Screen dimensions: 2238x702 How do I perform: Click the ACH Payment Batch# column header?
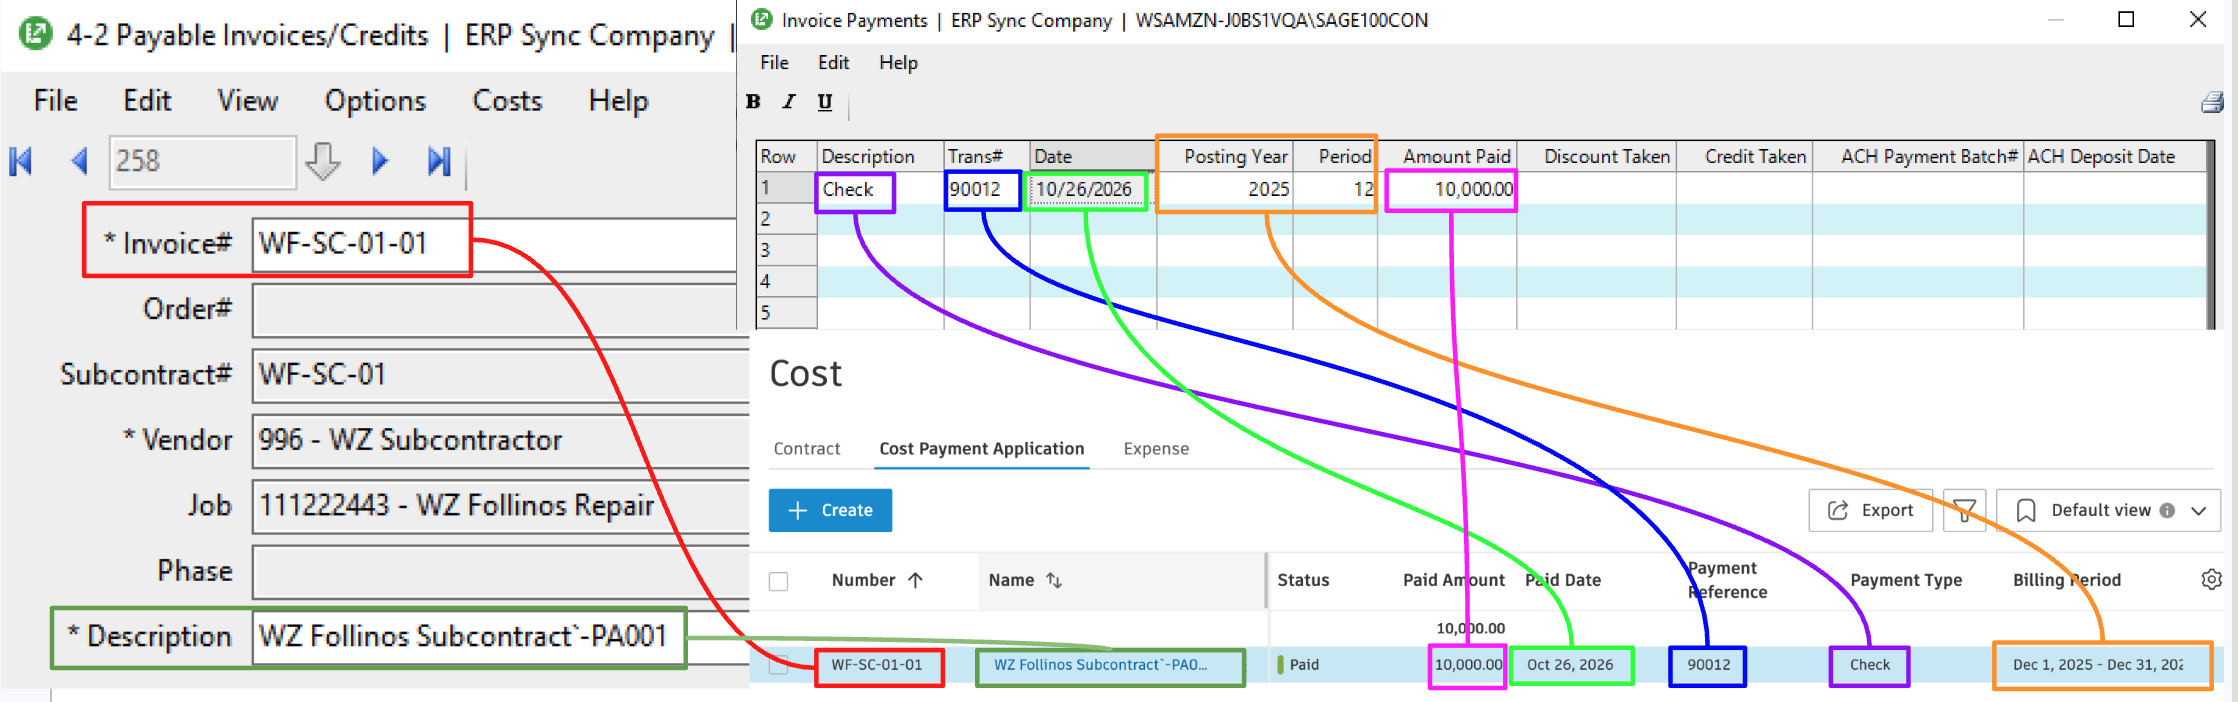(1918, 156)
